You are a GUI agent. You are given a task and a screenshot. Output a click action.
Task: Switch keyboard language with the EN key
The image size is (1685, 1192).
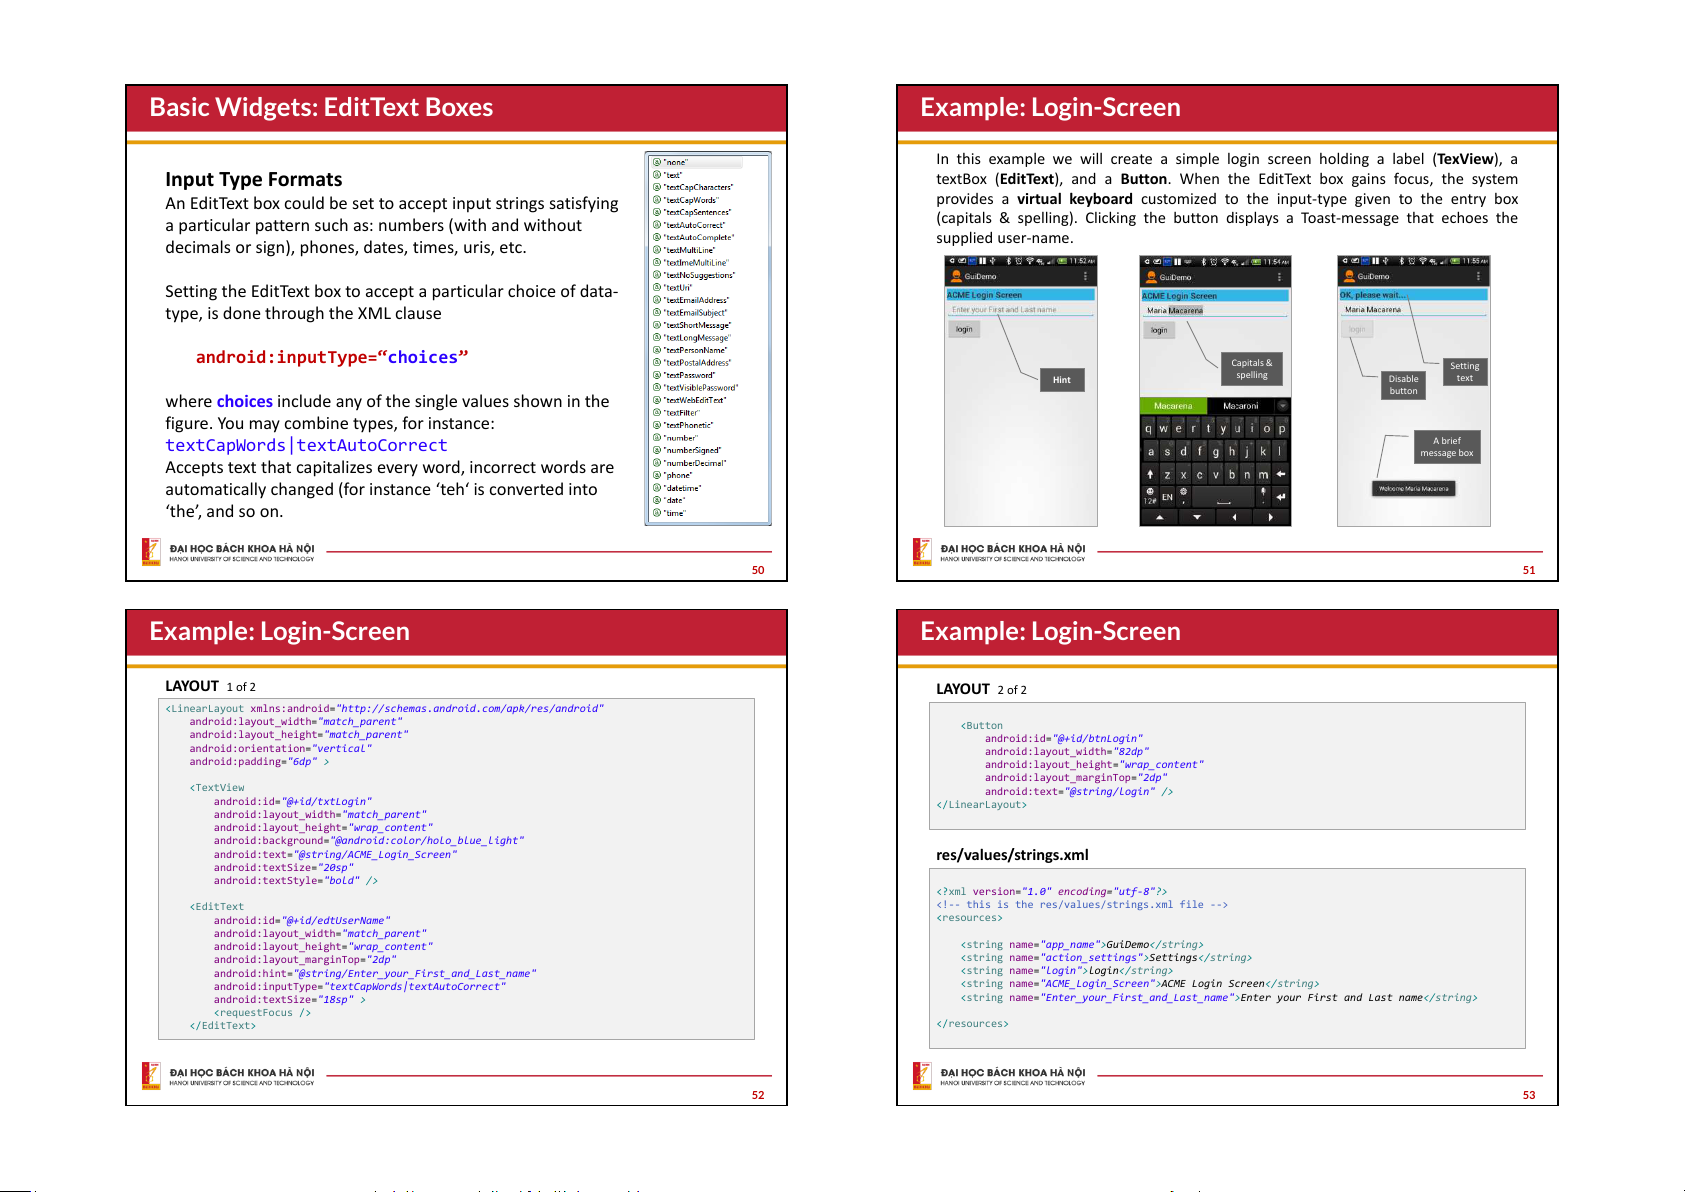tap(1167, 496)
